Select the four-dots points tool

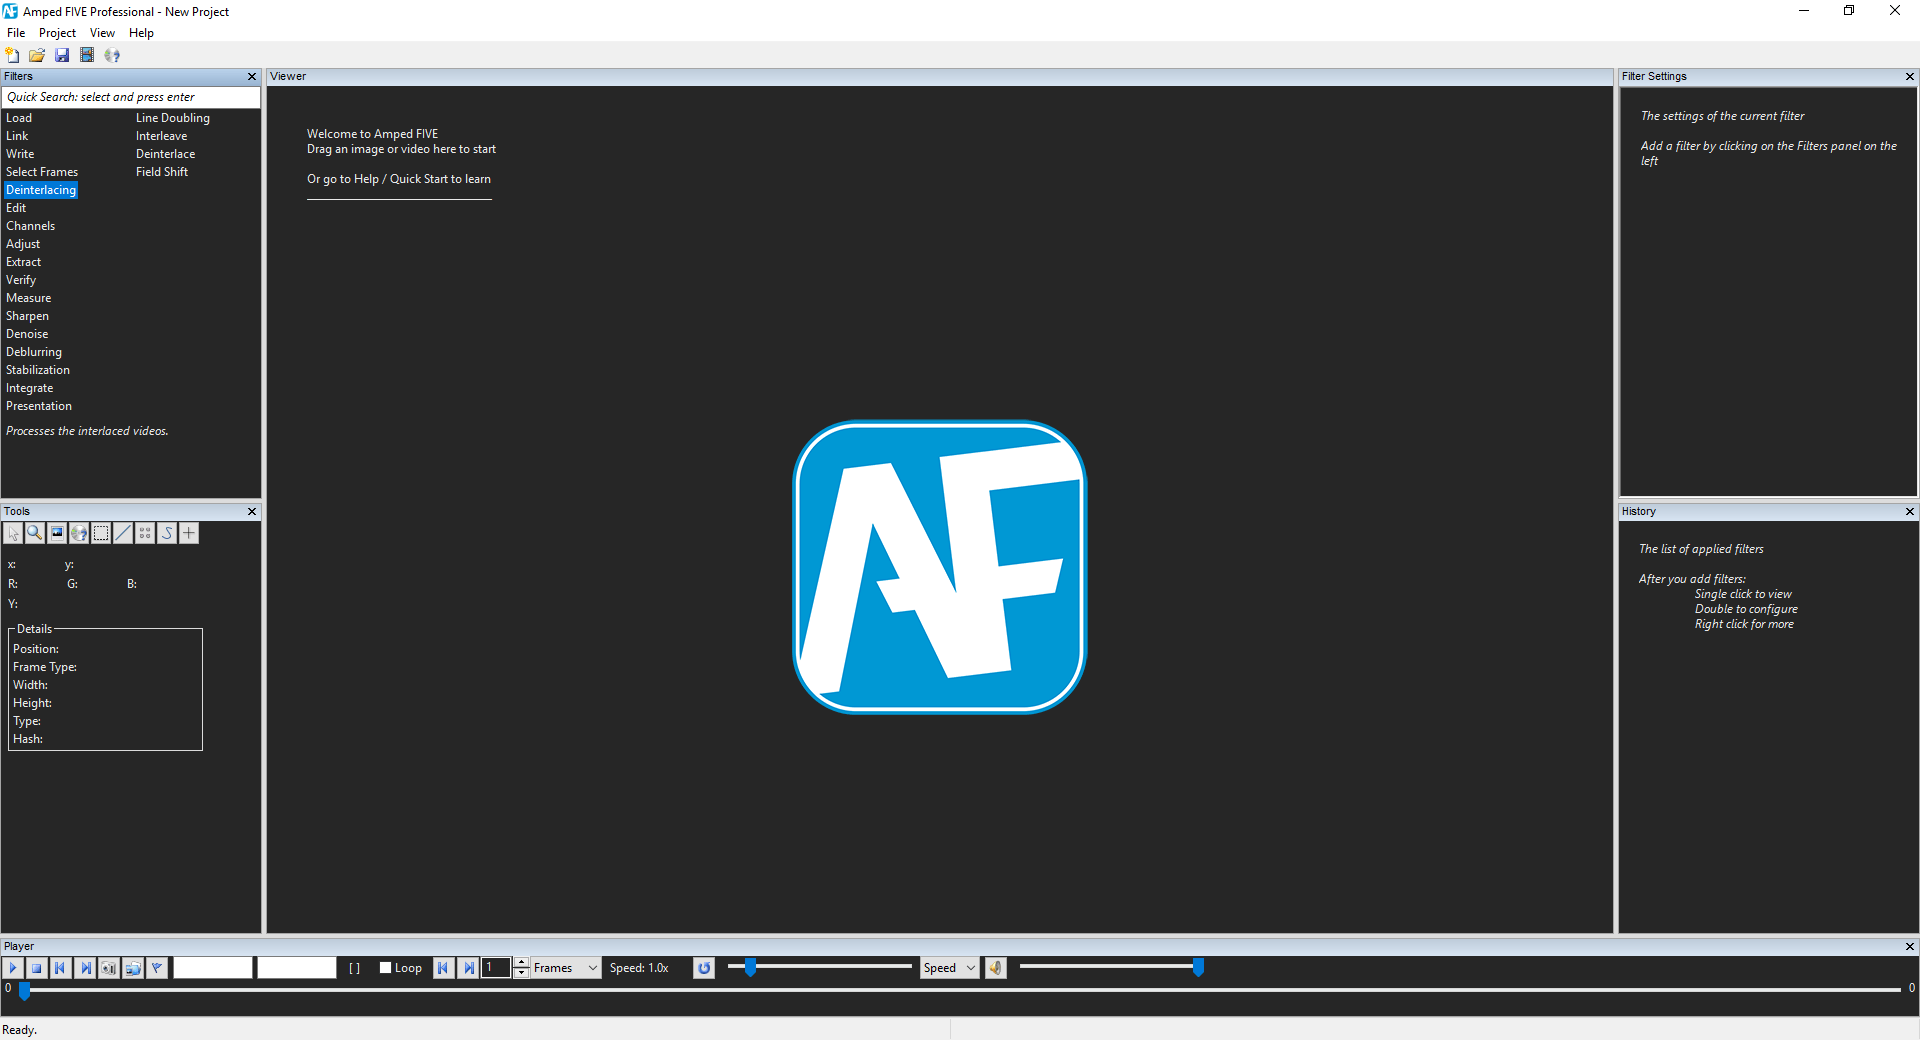pyautogui.click(x=145, y=533)
